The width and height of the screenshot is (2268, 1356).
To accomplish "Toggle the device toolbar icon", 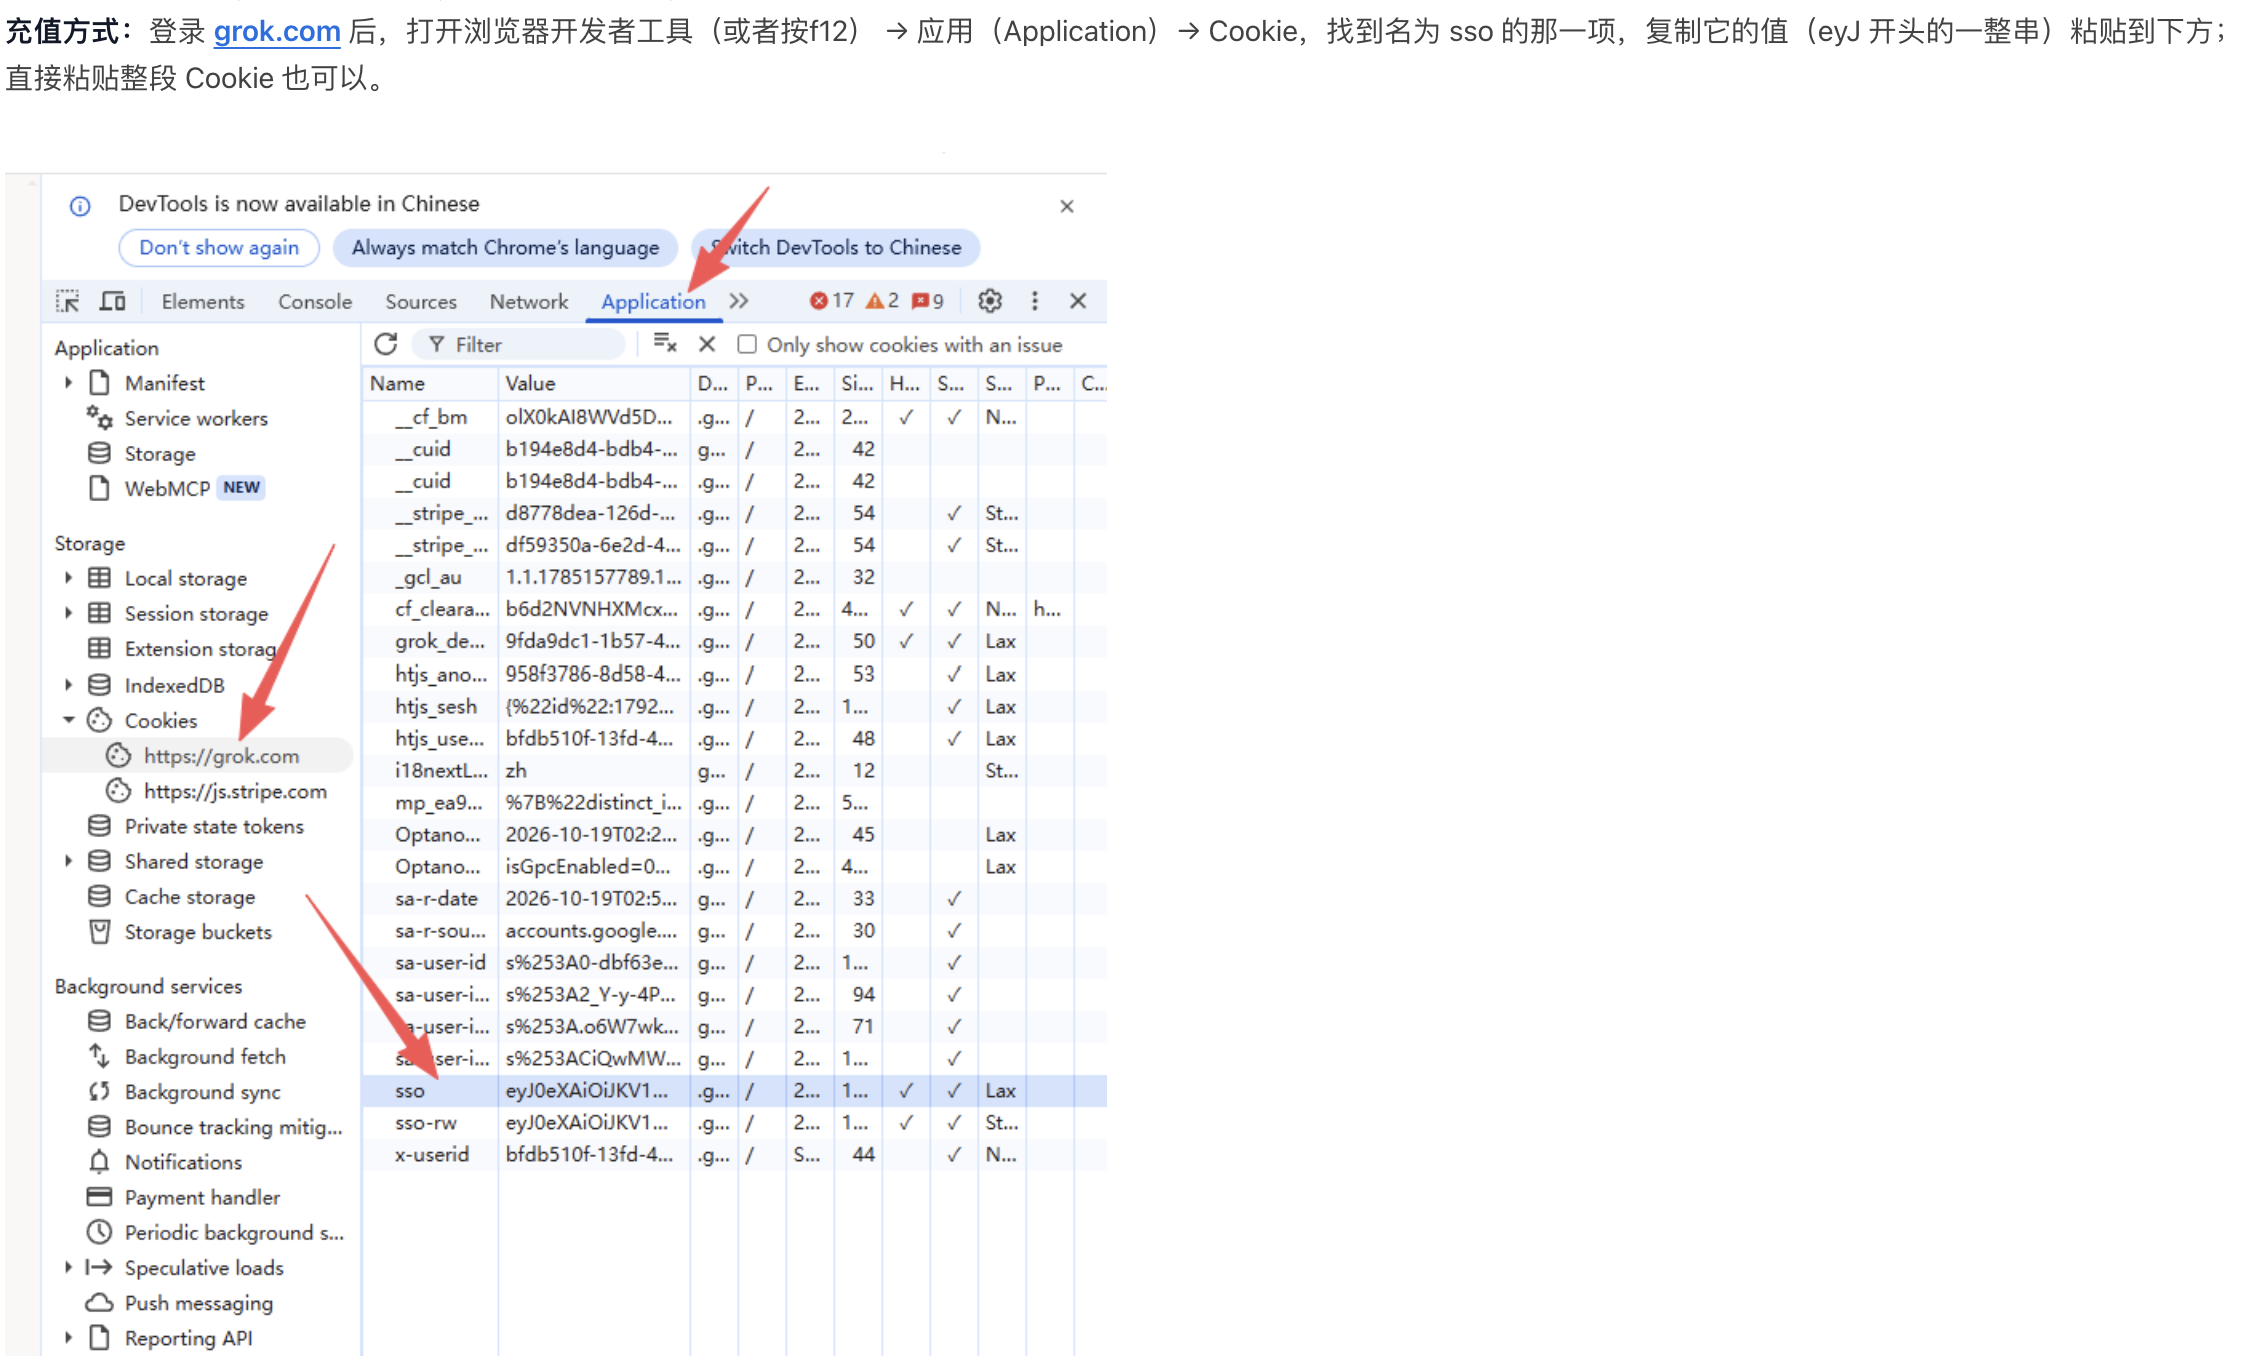I will coord(113,301).
